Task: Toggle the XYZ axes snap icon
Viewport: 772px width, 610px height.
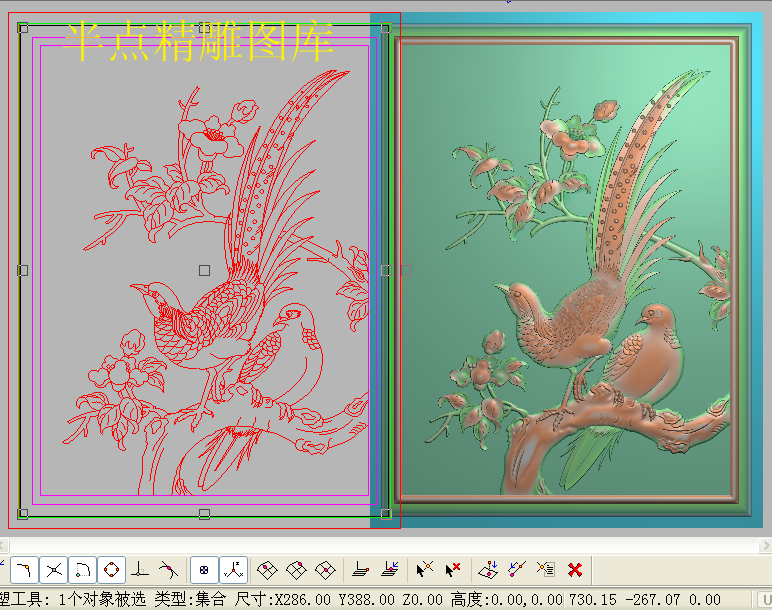Action: click(x=233, y=571)
